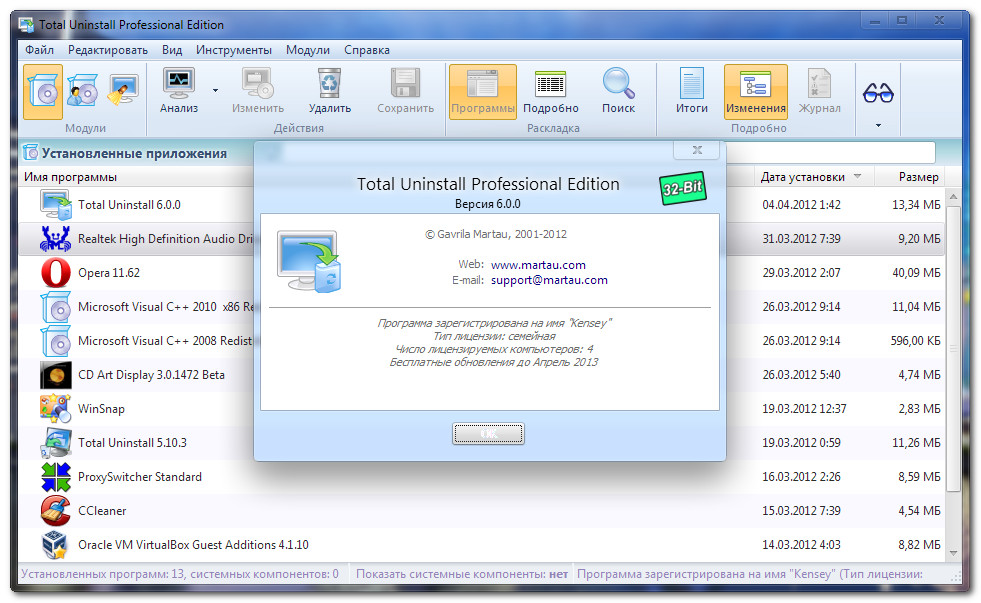The width and height of the screenshot is (981, 603).
Task: Open the Инструменты menu
Action: pyautogui.click(x=233, y=50)
